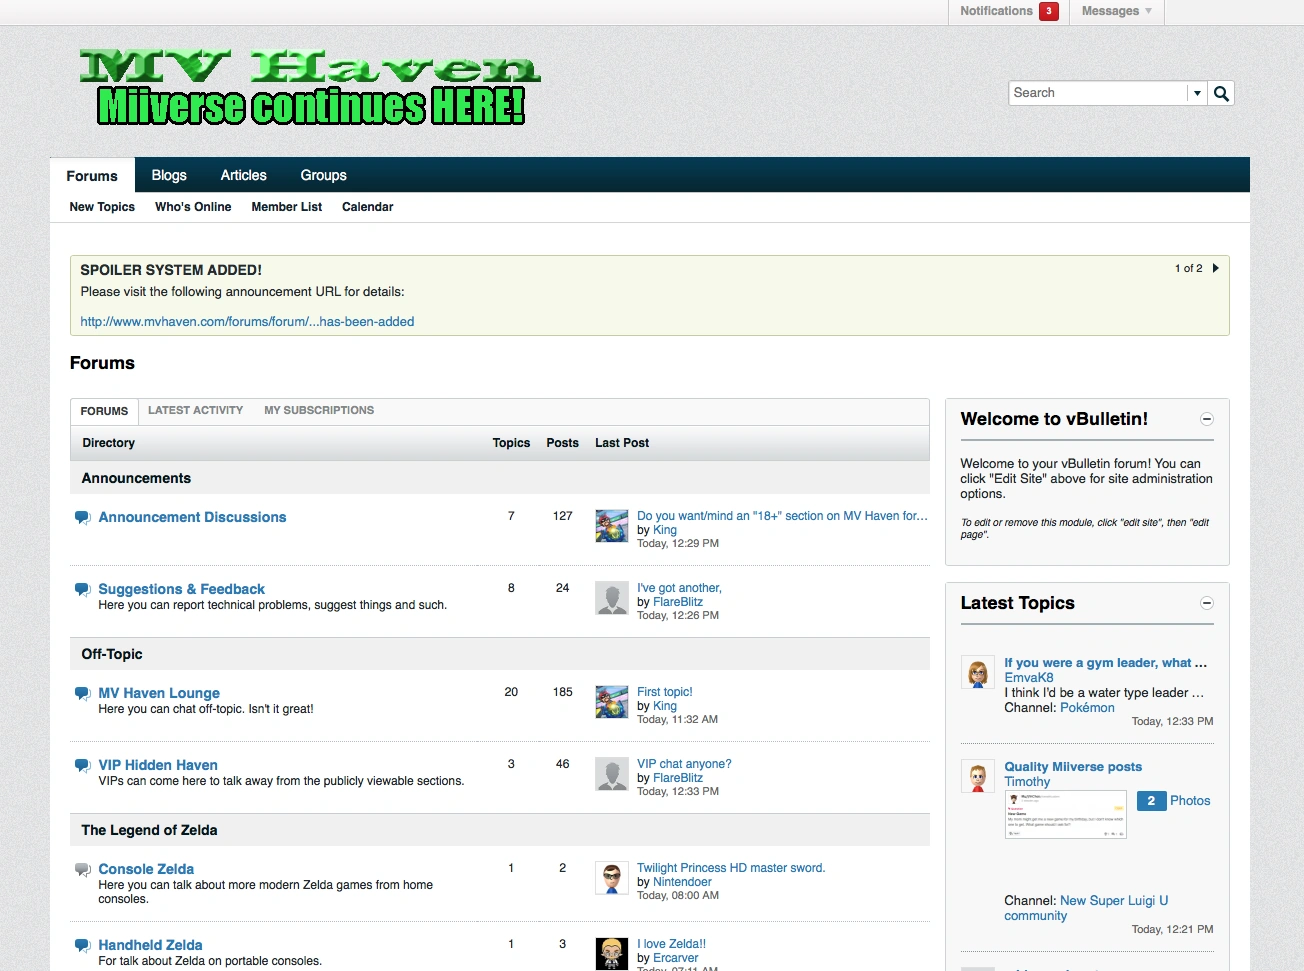Screen dimensions: 1304x971
Task: Open VIP Hidden Haven forum
Action: coord(158,765)
